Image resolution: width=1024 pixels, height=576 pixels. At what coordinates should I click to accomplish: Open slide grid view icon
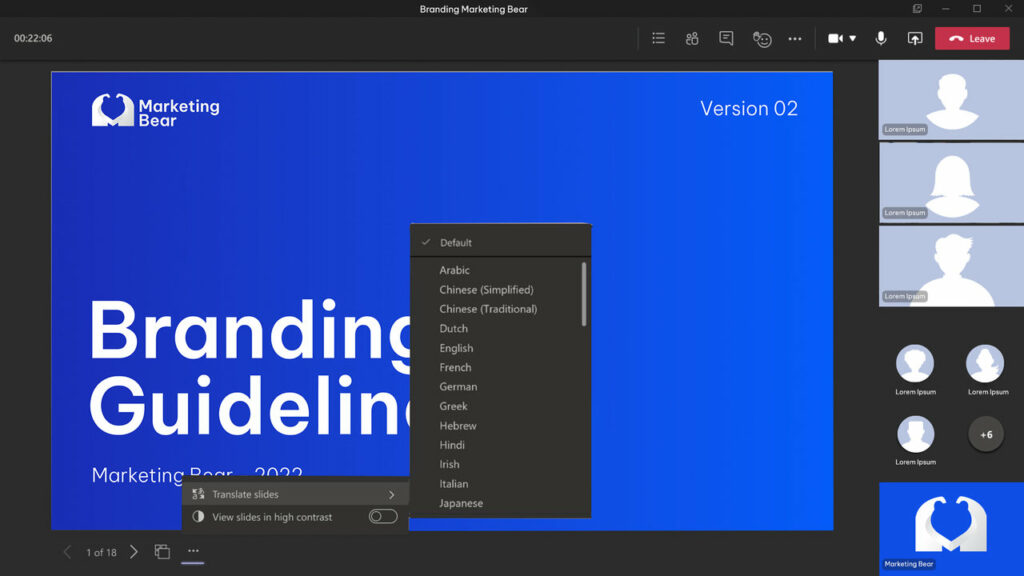tap(162, 552)
